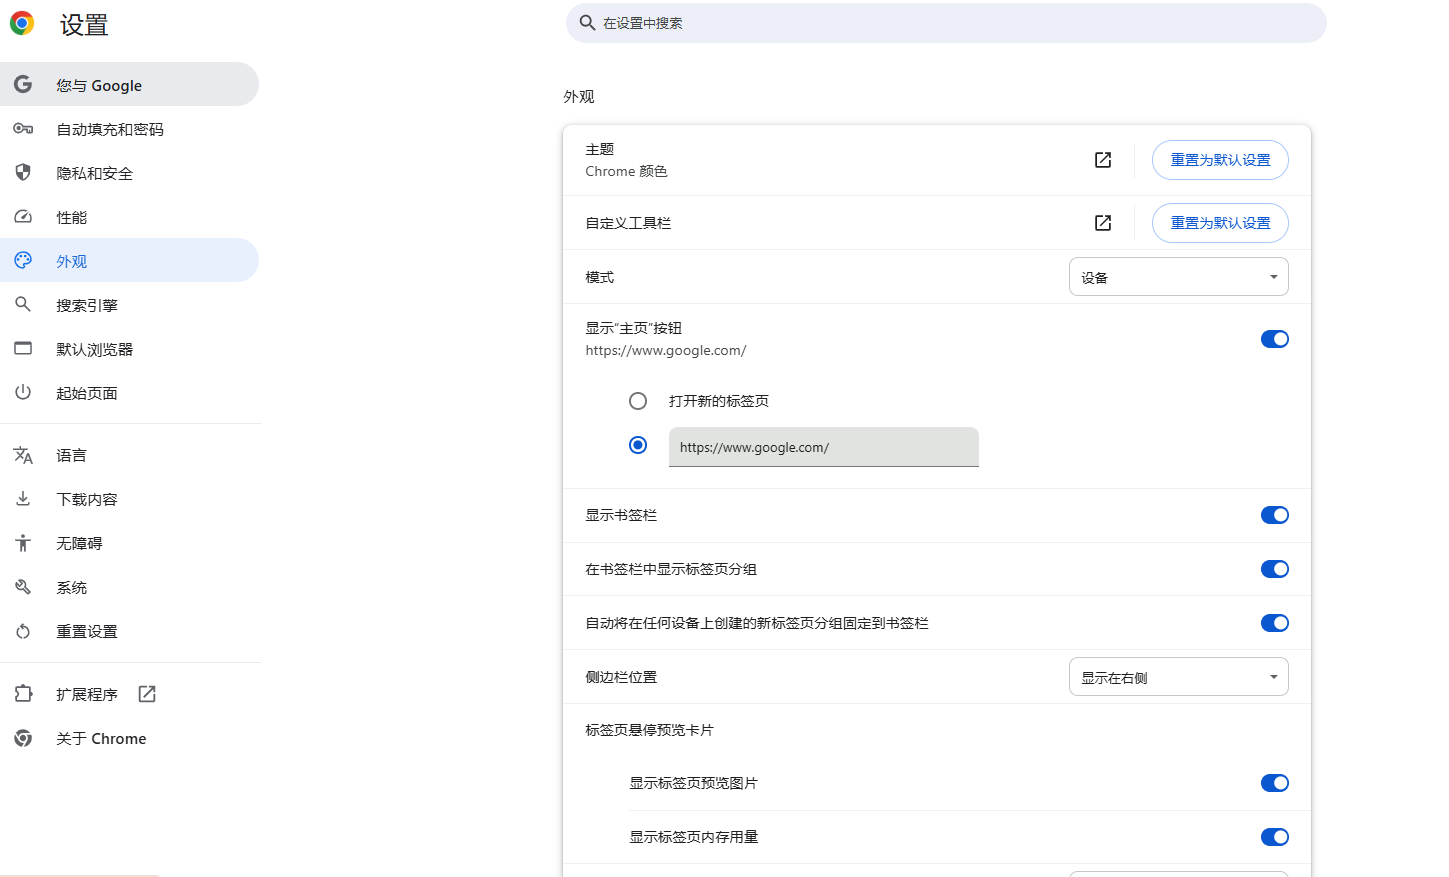
Task: Select 外观 in the sidebar
Action: tap(129, 260)
